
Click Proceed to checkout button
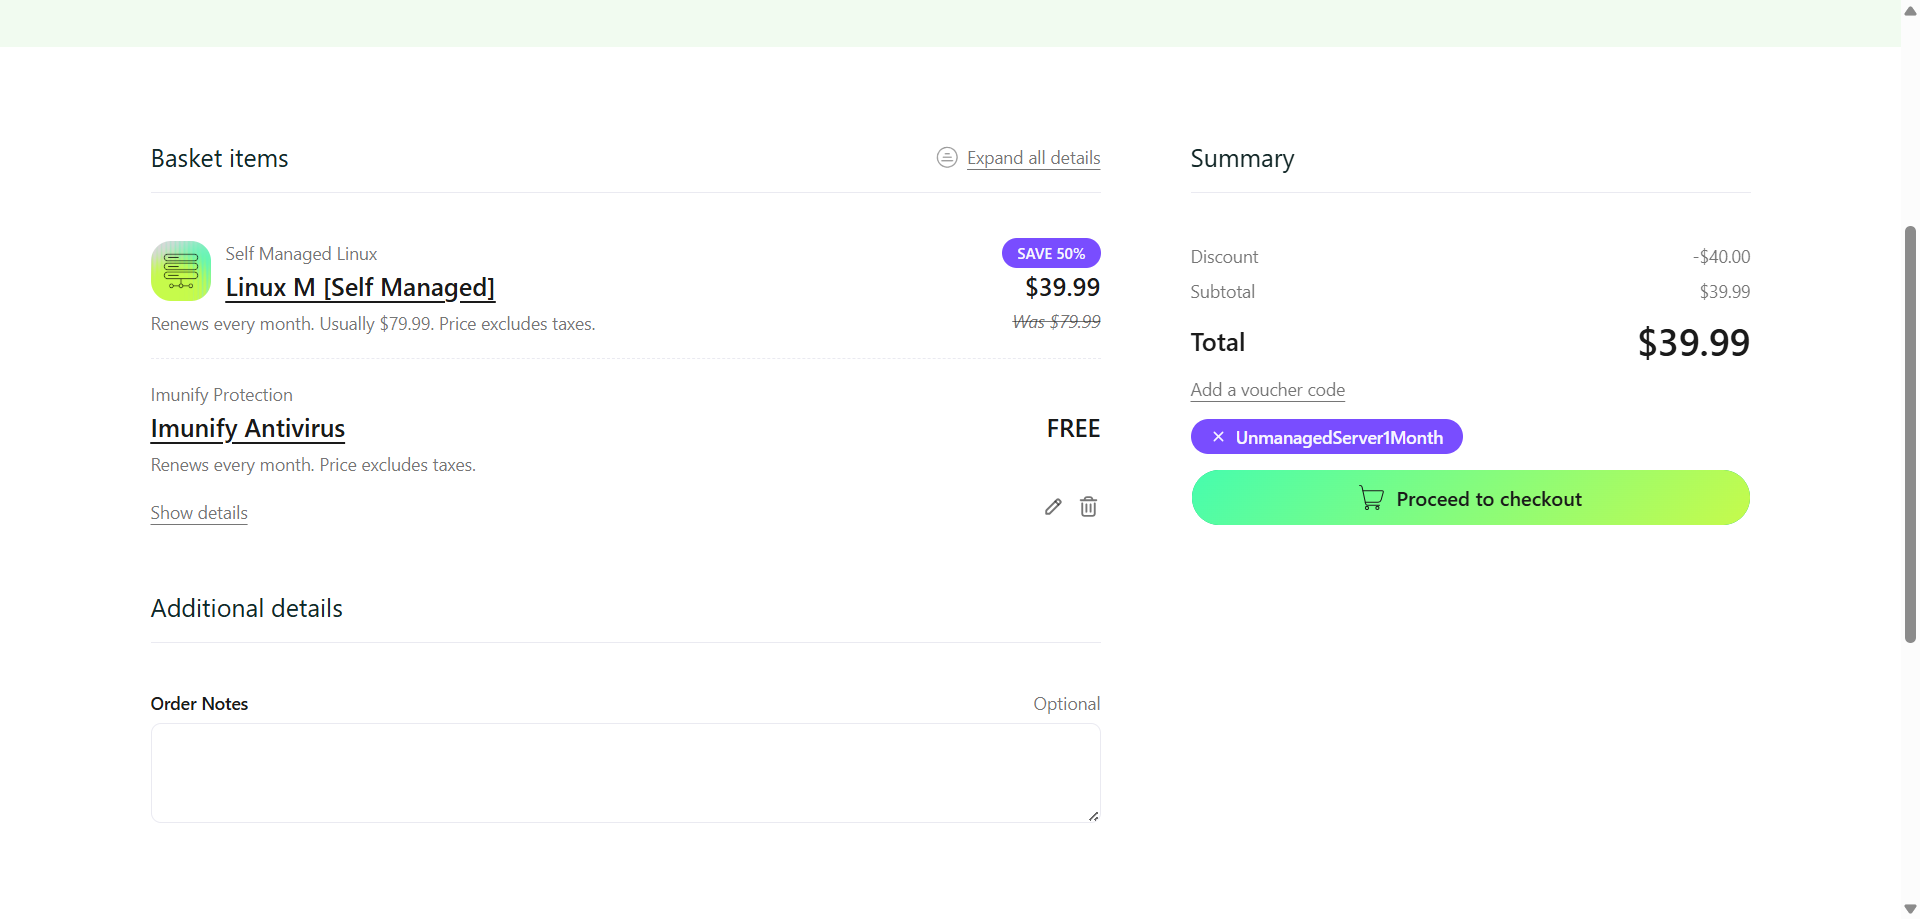[x=1470, y=498]
